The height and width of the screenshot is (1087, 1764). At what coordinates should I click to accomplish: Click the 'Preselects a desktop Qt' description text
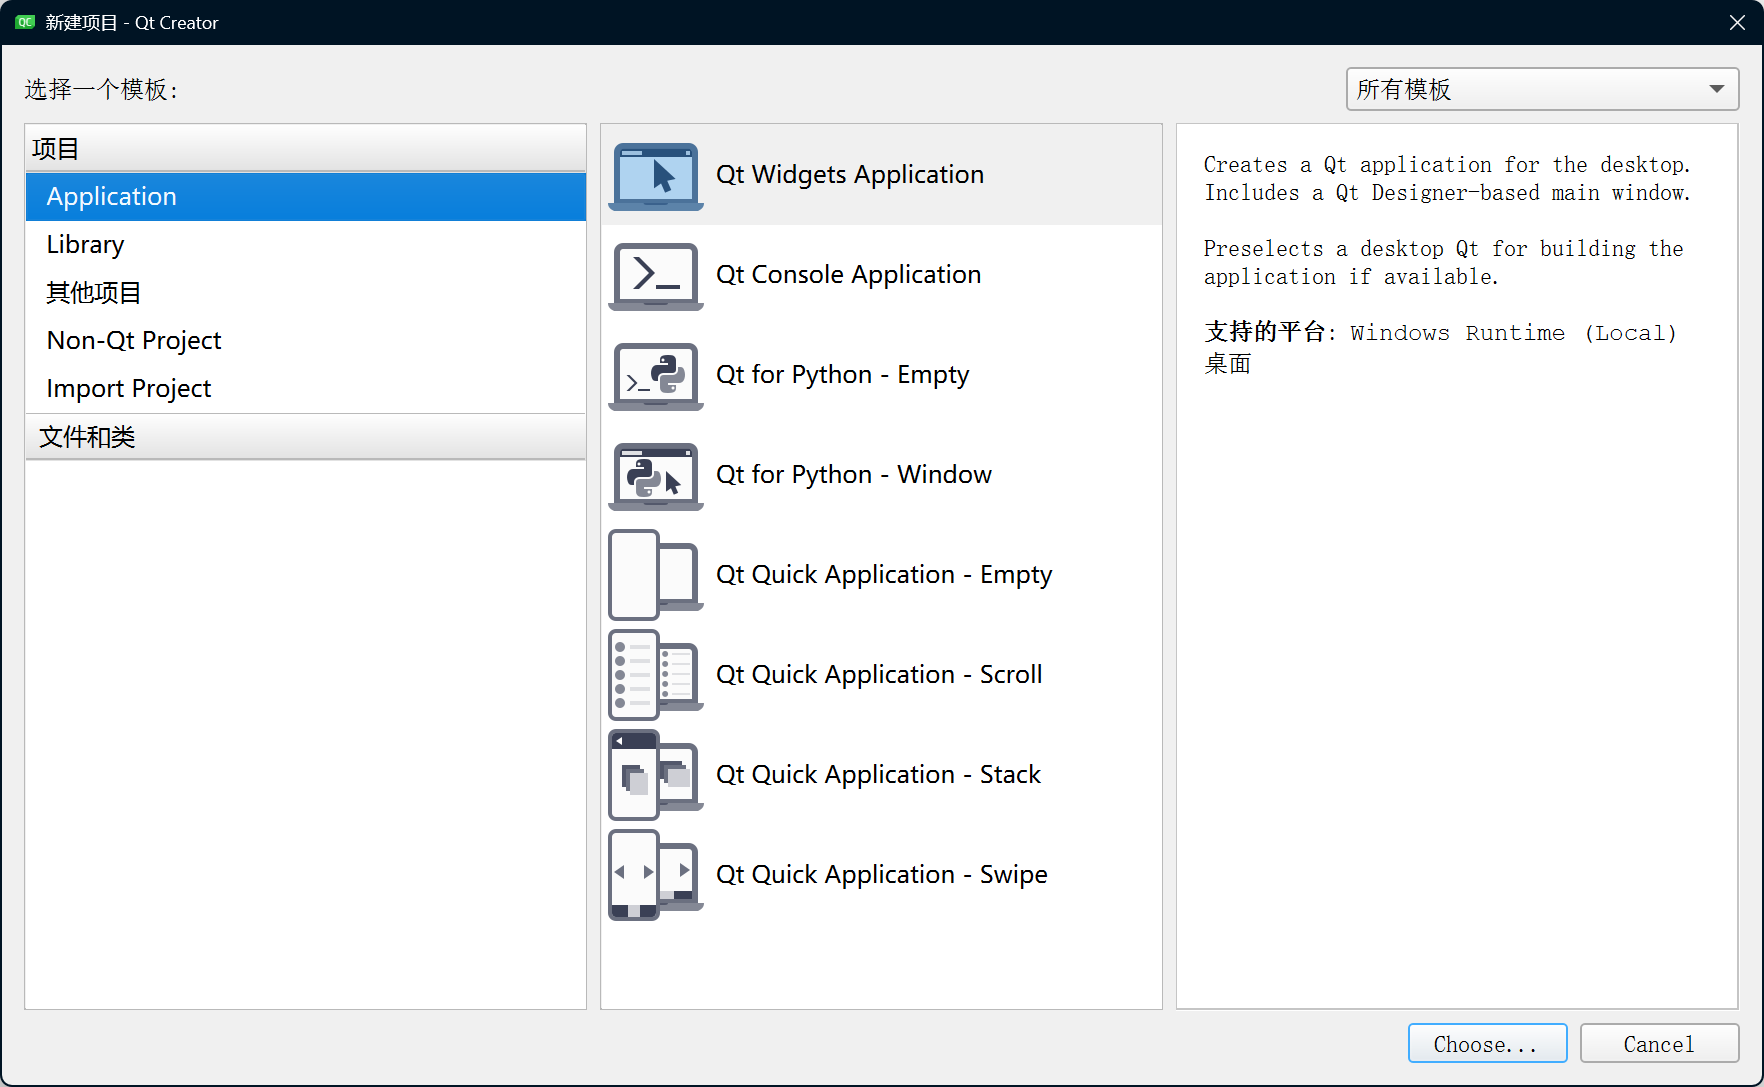pyautogui.click(x=1443, y=263)
